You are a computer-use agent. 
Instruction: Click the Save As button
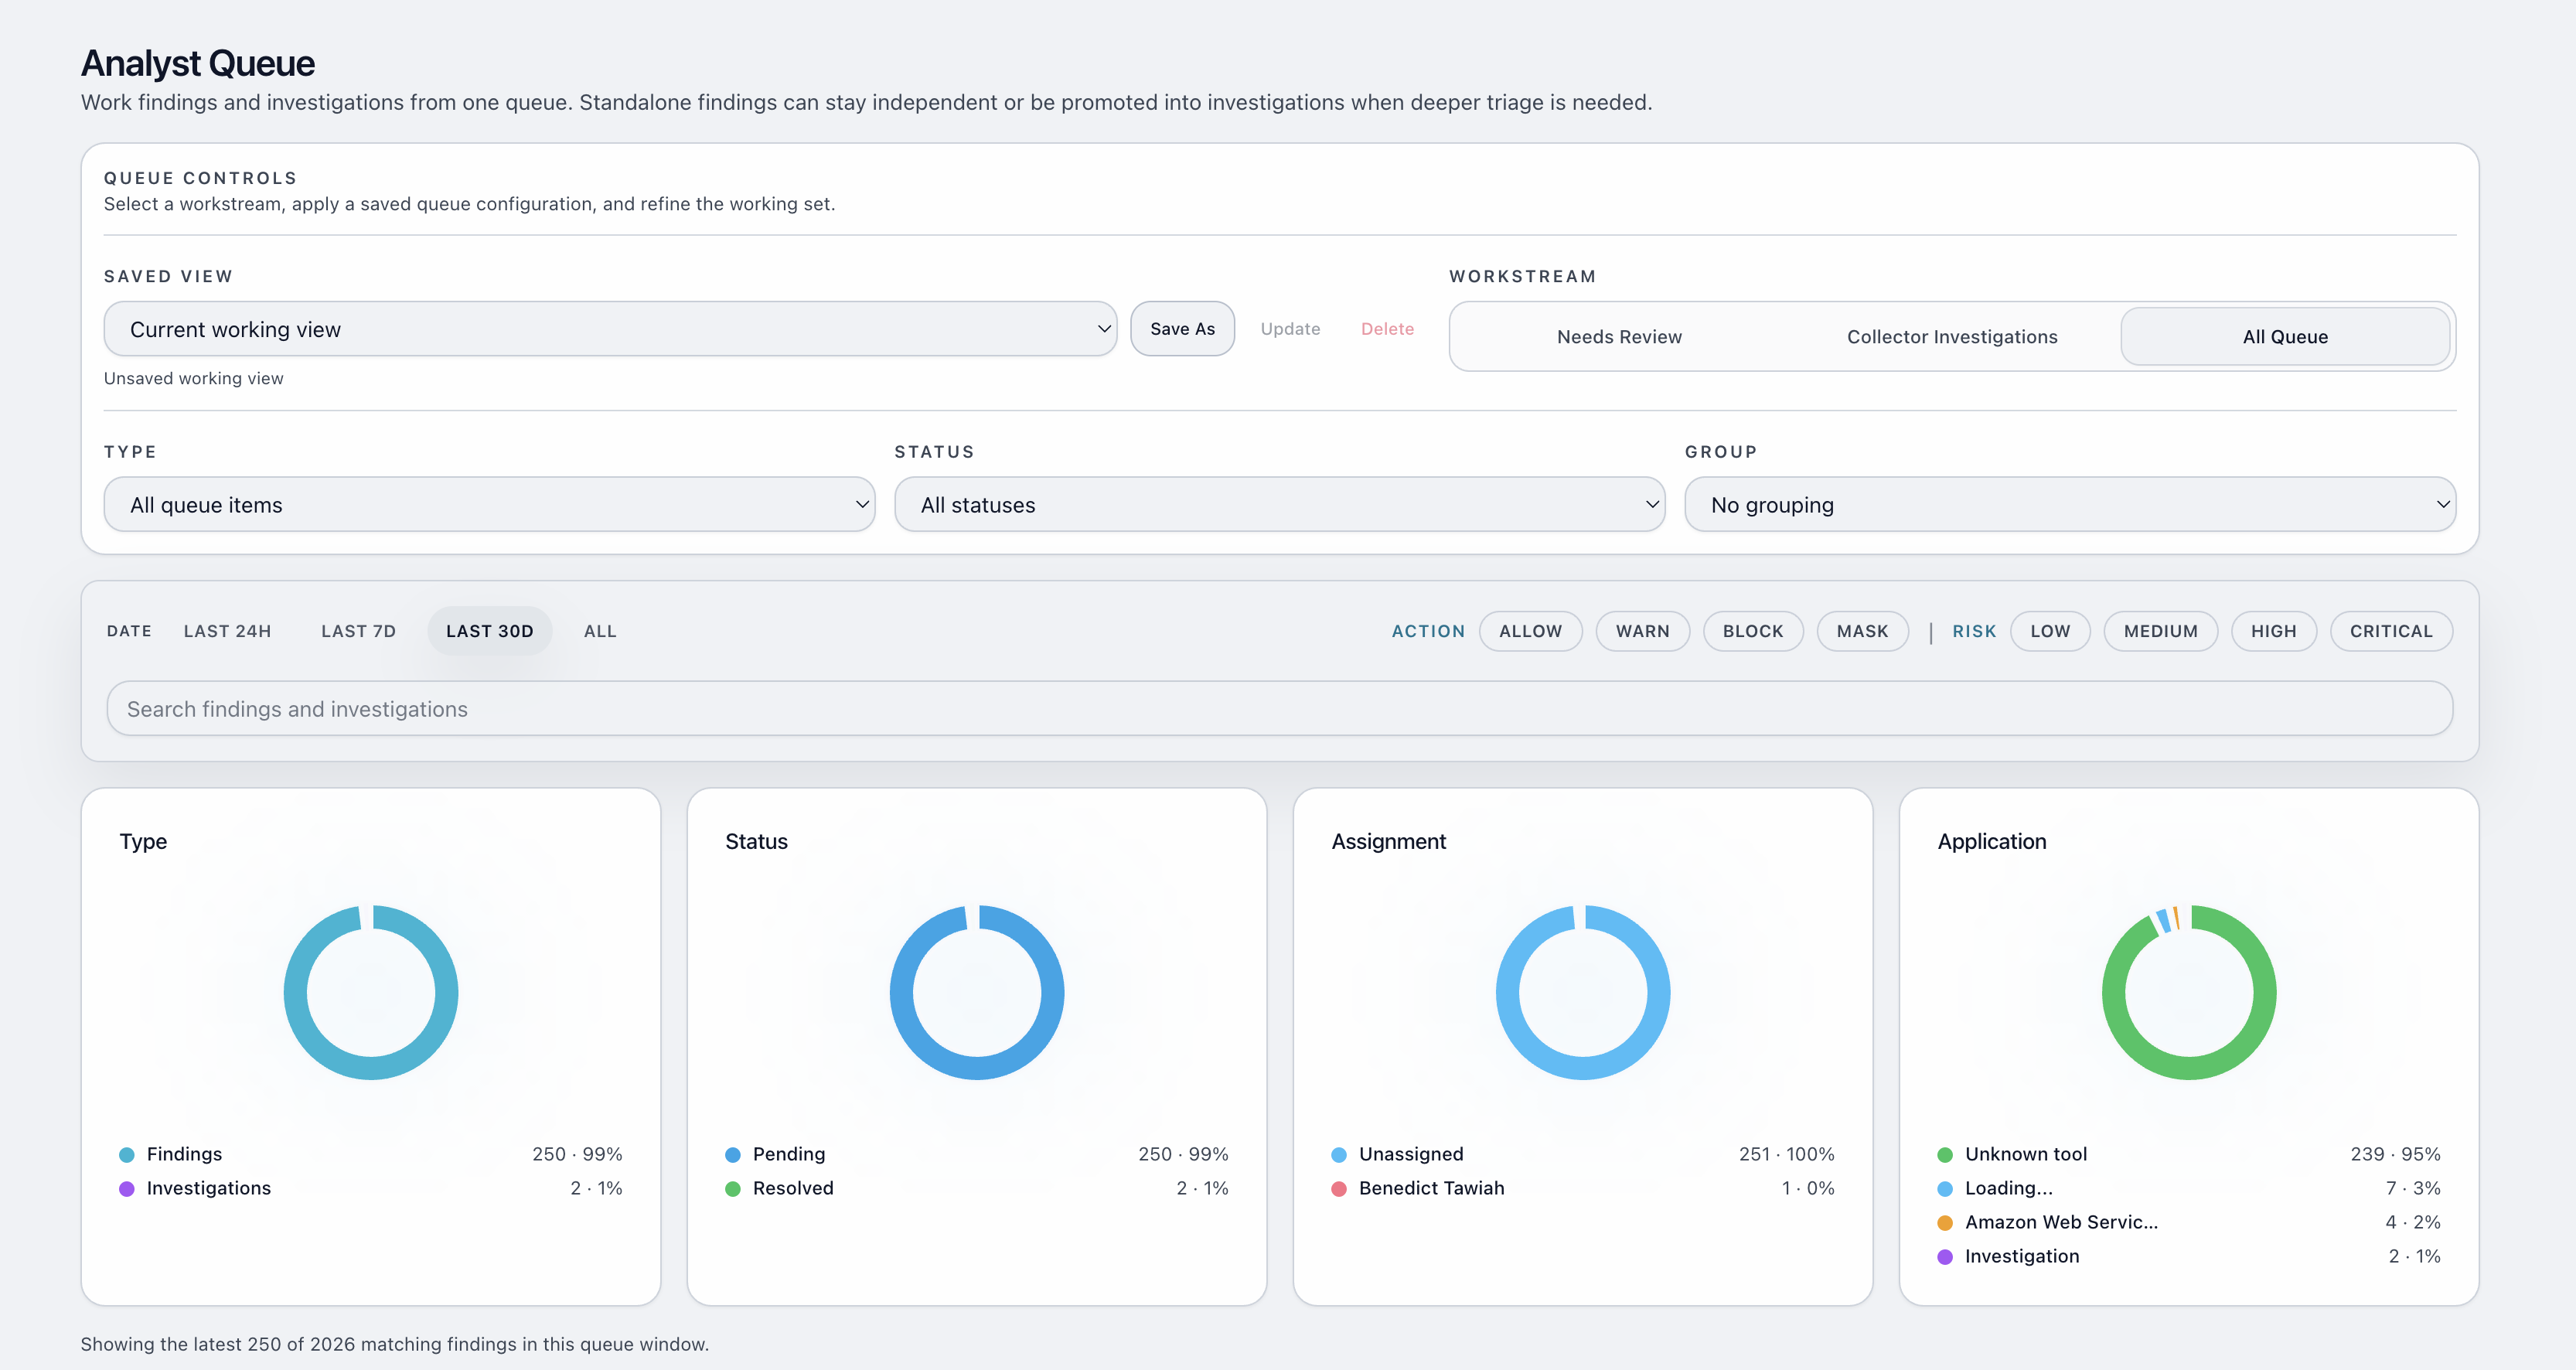tap(1182, 329)
